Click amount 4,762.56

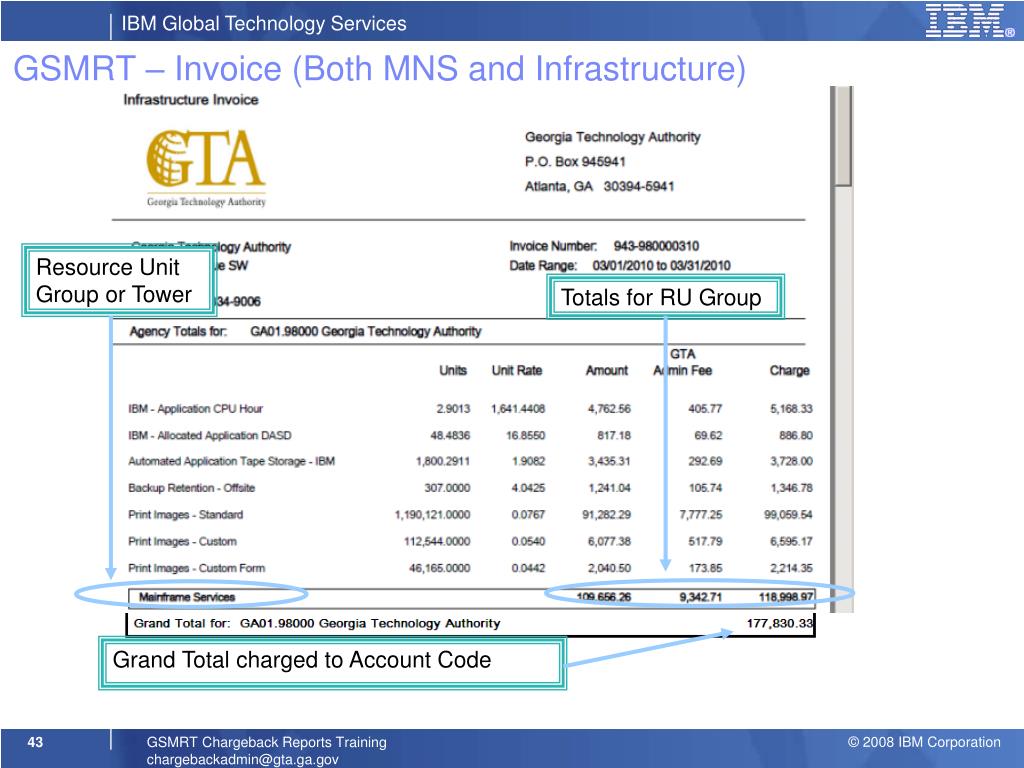click(609, 409)
